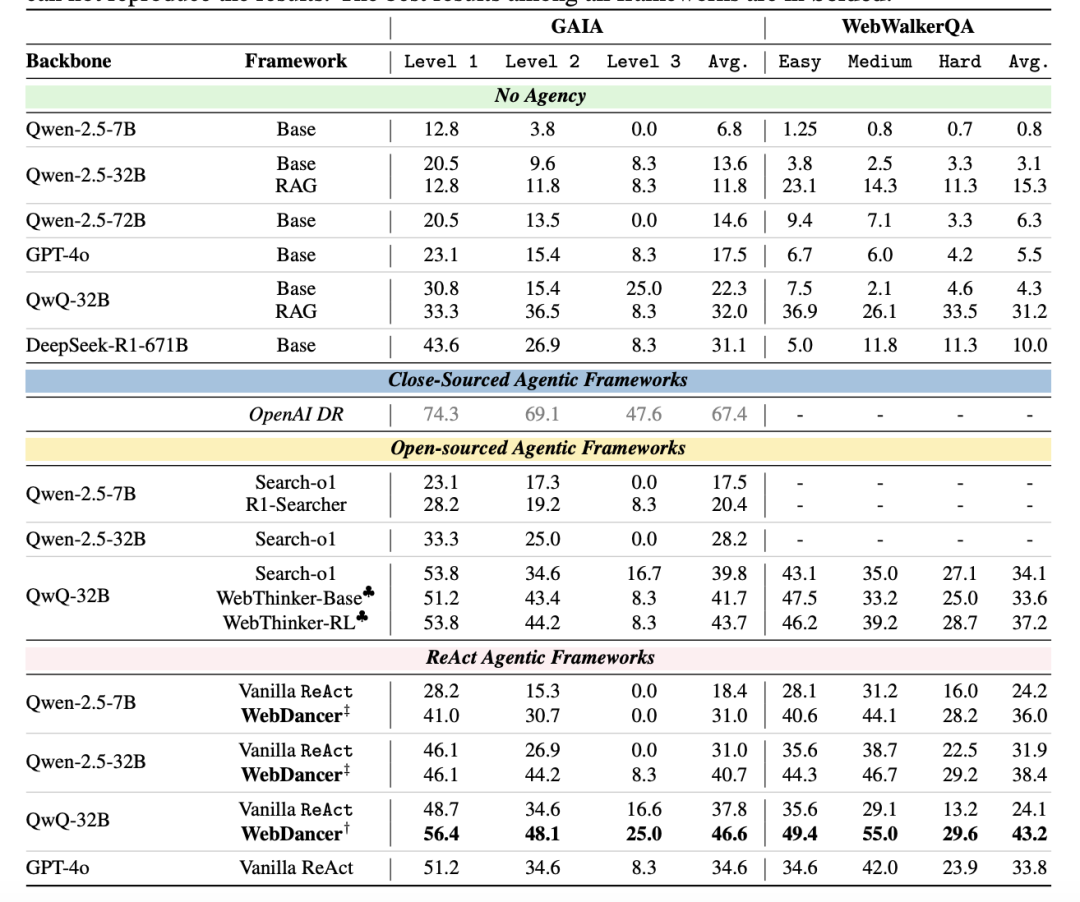The width and height of the screenshot is (1080, 902).
Task: Select R1-Searcher's GAIA average 20.4
Action: tap(729, 505)
